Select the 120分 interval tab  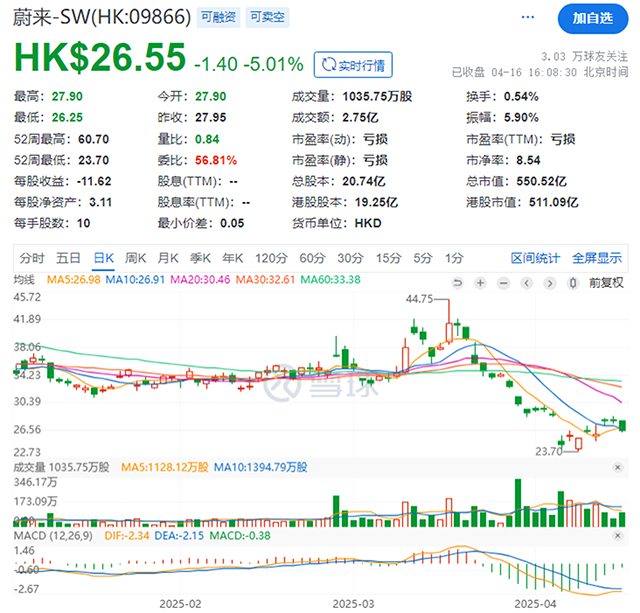click(x=271, y=258)
